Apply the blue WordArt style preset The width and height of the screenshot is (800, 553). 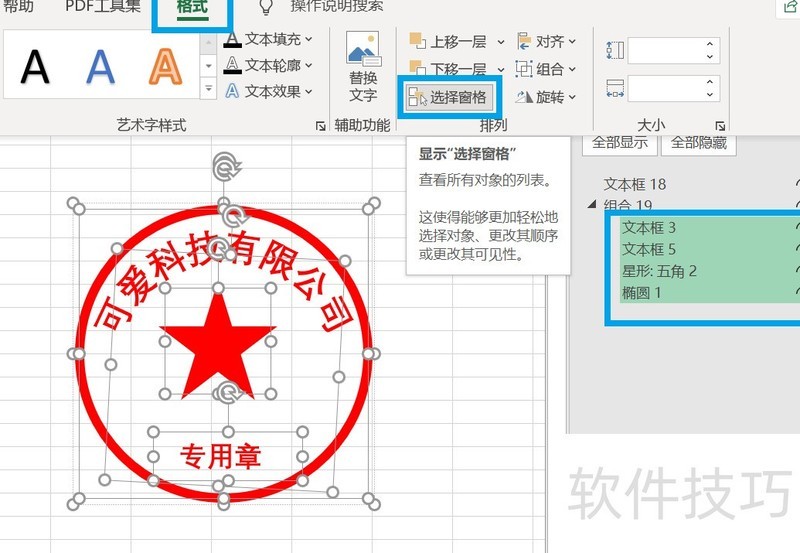pyautogui.click(x=101, y=66)
